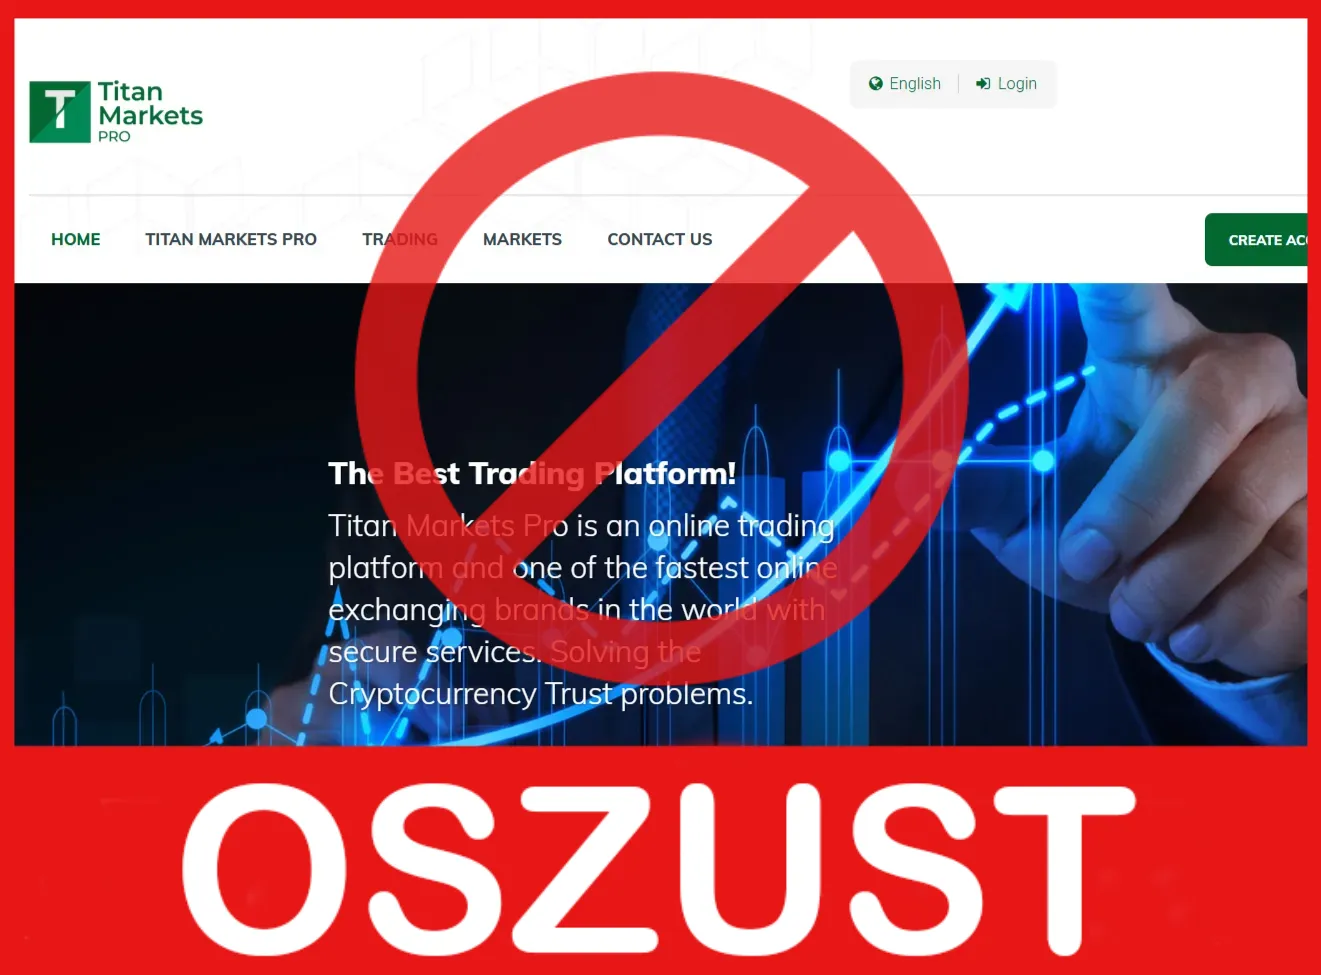
Task: Open the MARKETS menu item
Action: pyautogui.click(x=522, y=240)
